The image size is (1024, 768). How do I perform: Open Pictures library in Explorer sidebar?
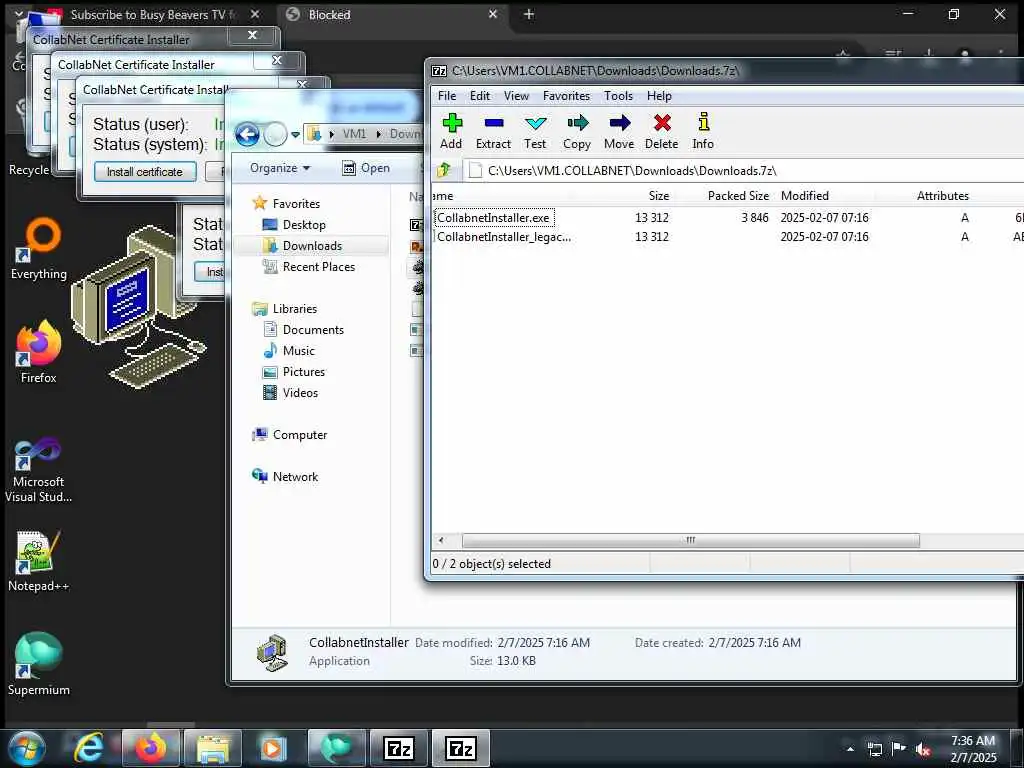(x=294, y=372)
